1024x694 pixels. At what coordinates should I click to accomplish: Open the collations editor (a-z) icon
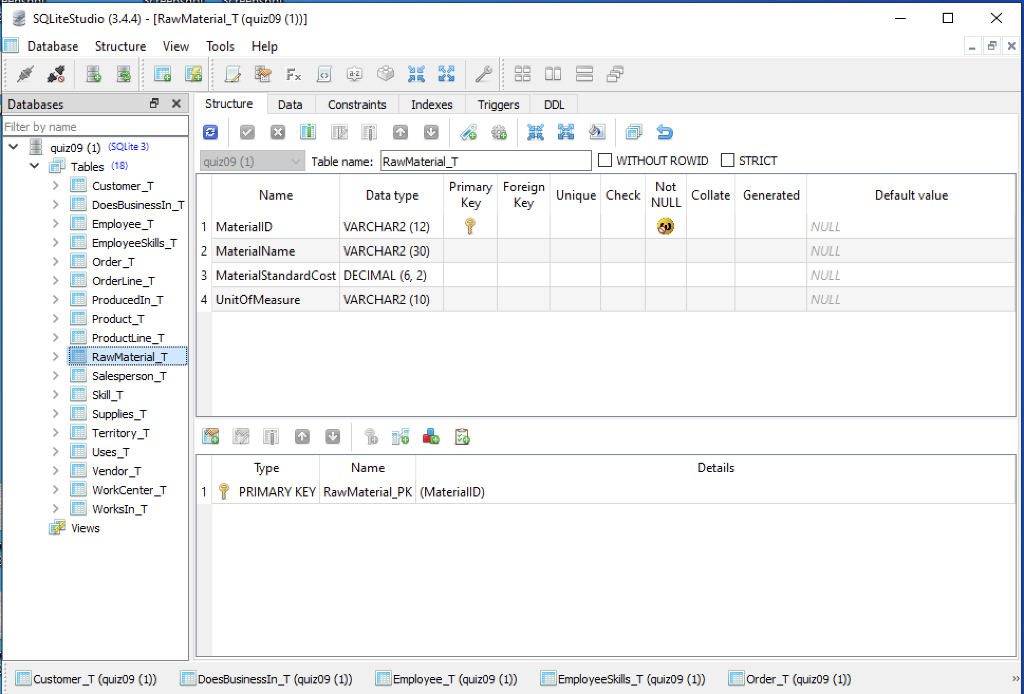coord(355,74)
